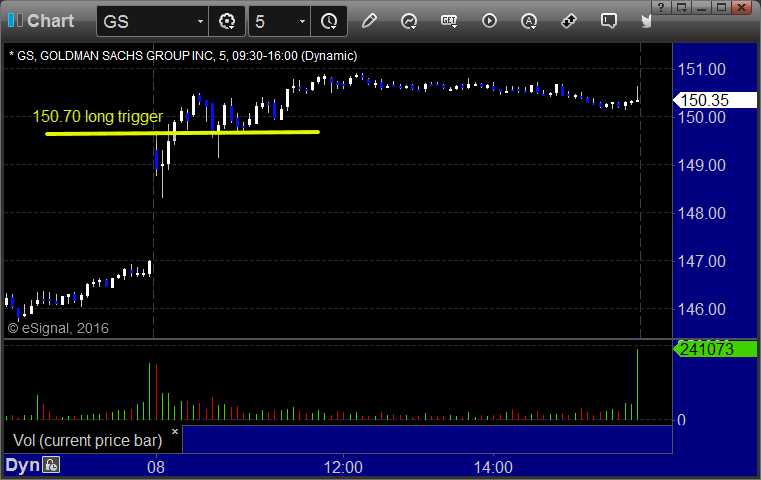Open the chart settings gear icon
Viewport: 761px width, 480px height.
(x=227, y=21)
